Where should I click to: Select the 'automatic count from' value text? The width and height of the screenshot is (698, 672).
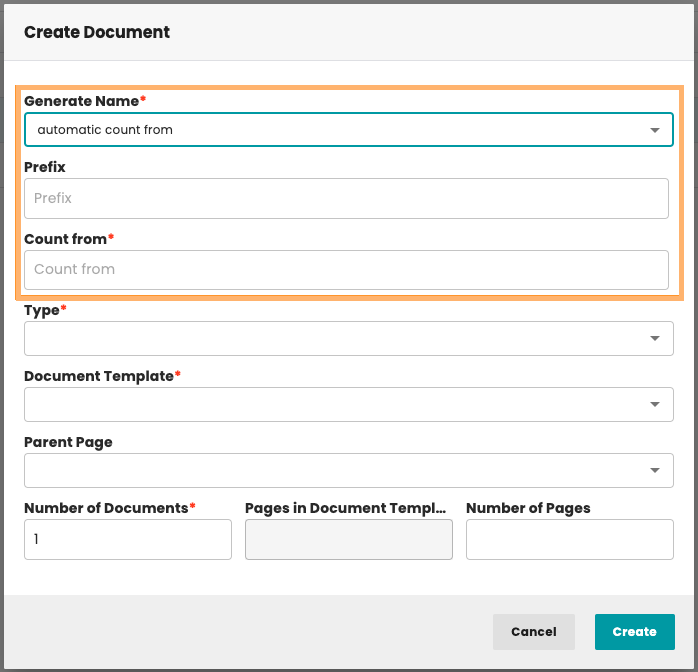pyautogui.click(x=105, y=130)
